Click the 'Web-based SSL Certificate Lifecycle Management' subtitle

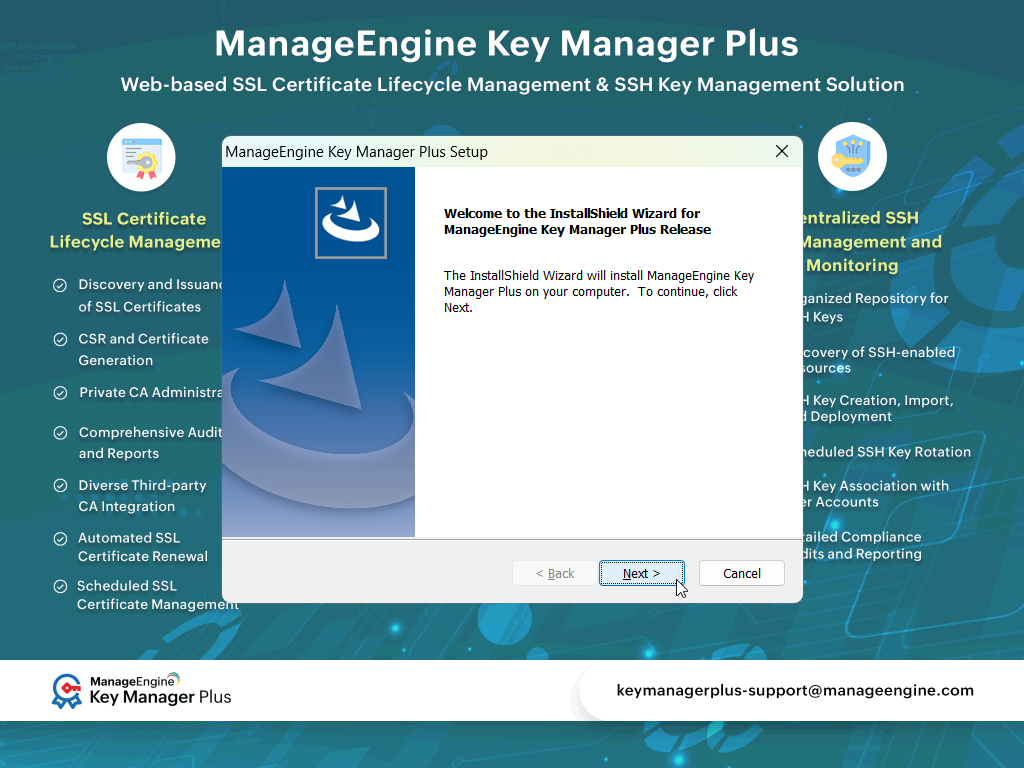512,84
